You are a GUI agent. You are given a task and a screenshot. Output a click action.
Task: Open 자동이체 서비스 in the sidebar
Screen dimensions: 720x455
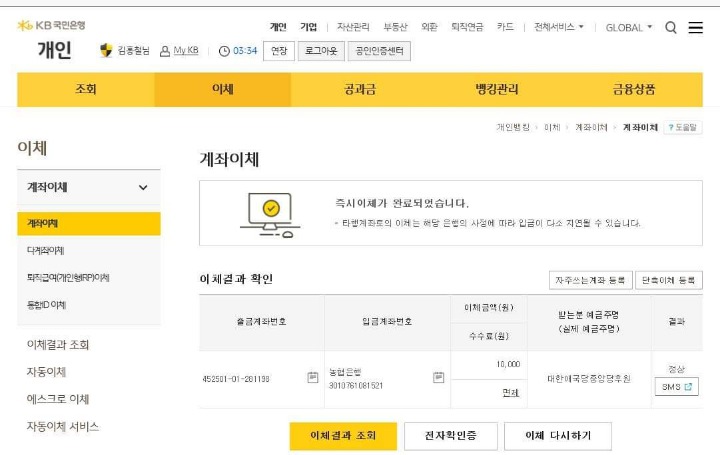(x=62, y=426)
